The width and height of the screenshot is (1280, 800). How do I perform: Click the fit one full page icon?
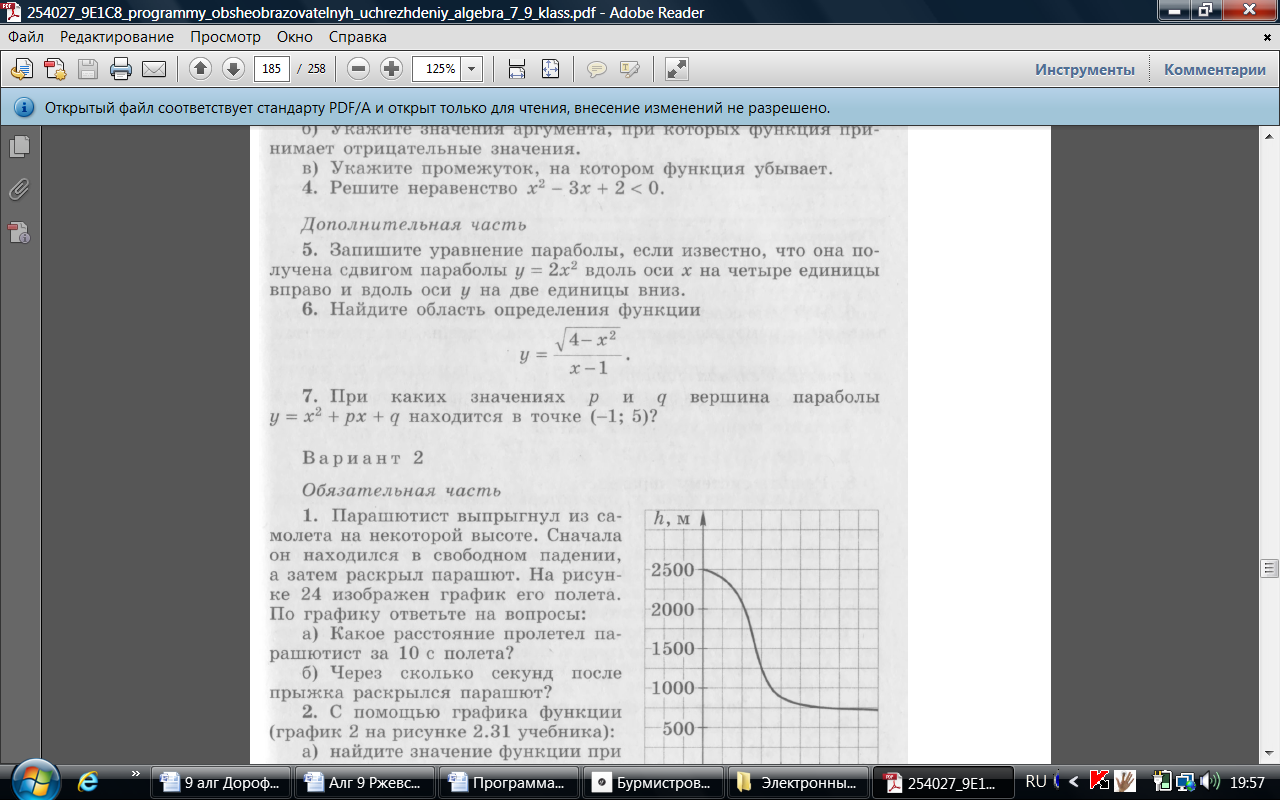[x=550, y=69]
